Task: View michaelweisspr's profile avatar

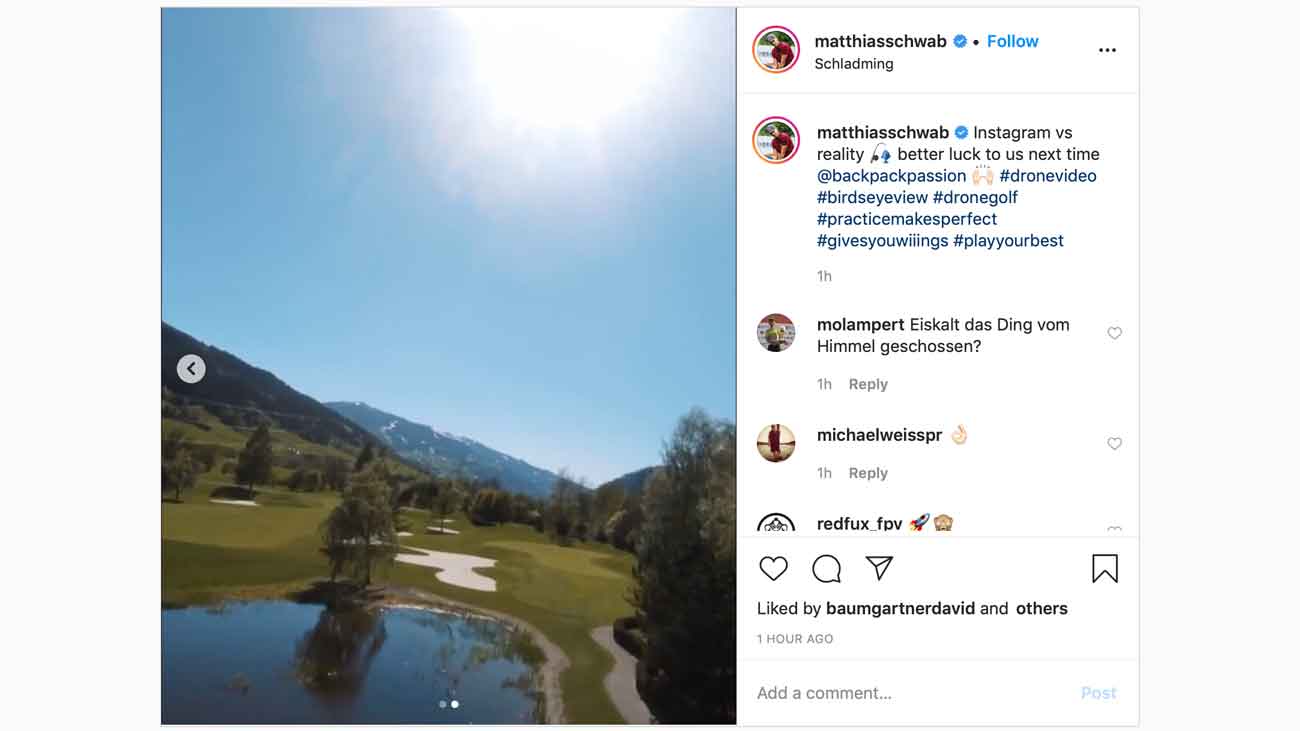Action: (x=776, y=443)
